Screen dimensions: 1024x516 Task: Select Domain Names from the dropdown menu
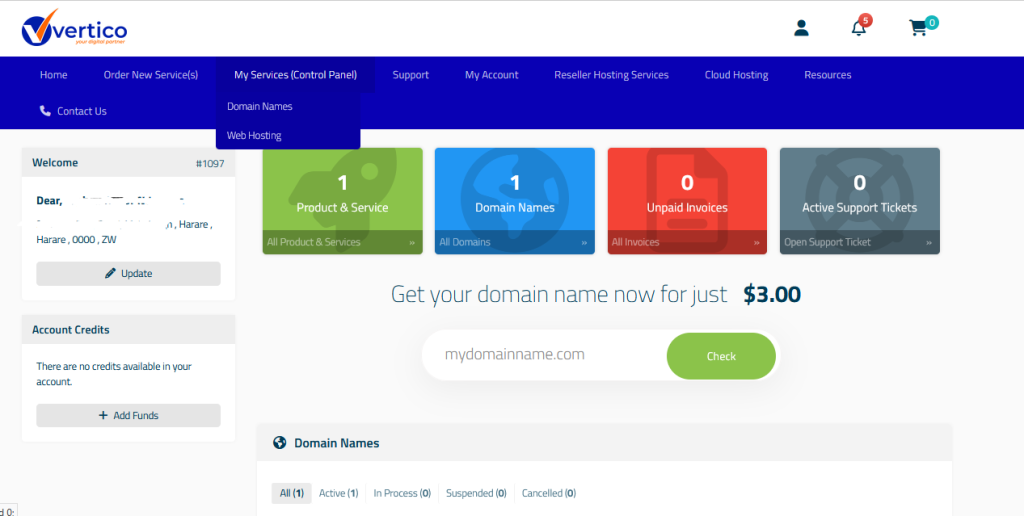(x=260, y=106)
